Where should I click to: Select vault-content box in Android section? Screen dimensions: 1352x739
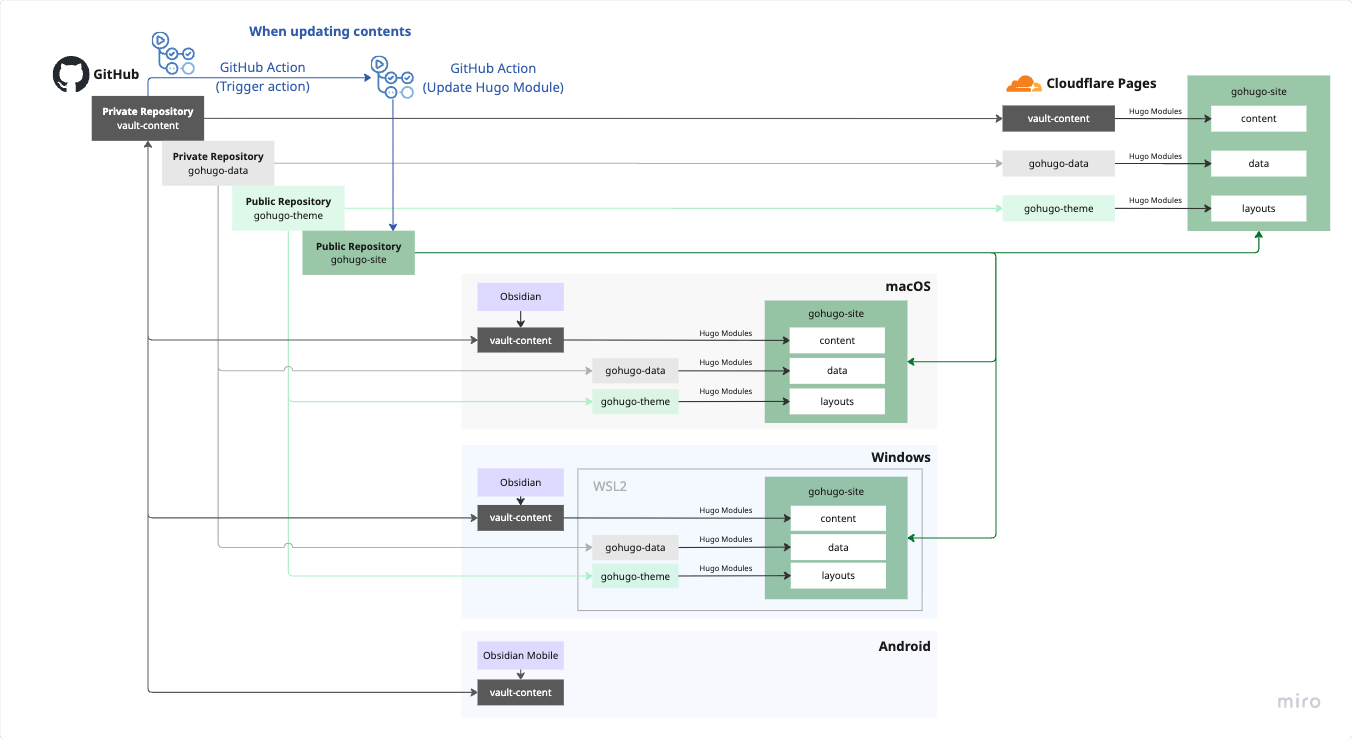[520, 692]
